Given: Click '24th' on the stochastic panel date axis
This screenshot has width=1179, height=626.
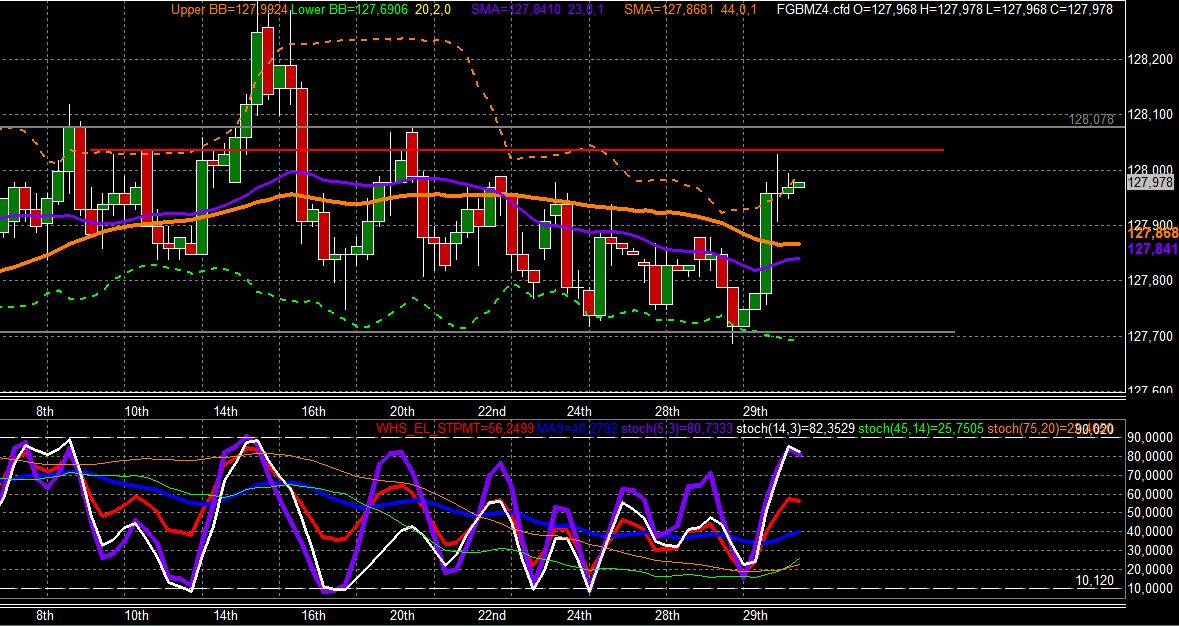Looking at the screenshot, I should (579, 615).
